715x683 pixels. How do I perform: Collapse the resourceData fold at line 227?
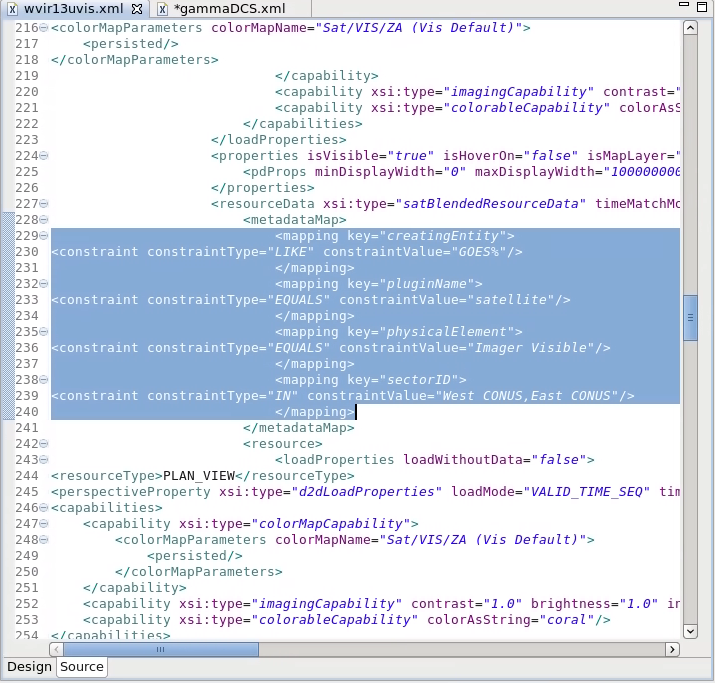pyautogui.click(x=43, y=204)
